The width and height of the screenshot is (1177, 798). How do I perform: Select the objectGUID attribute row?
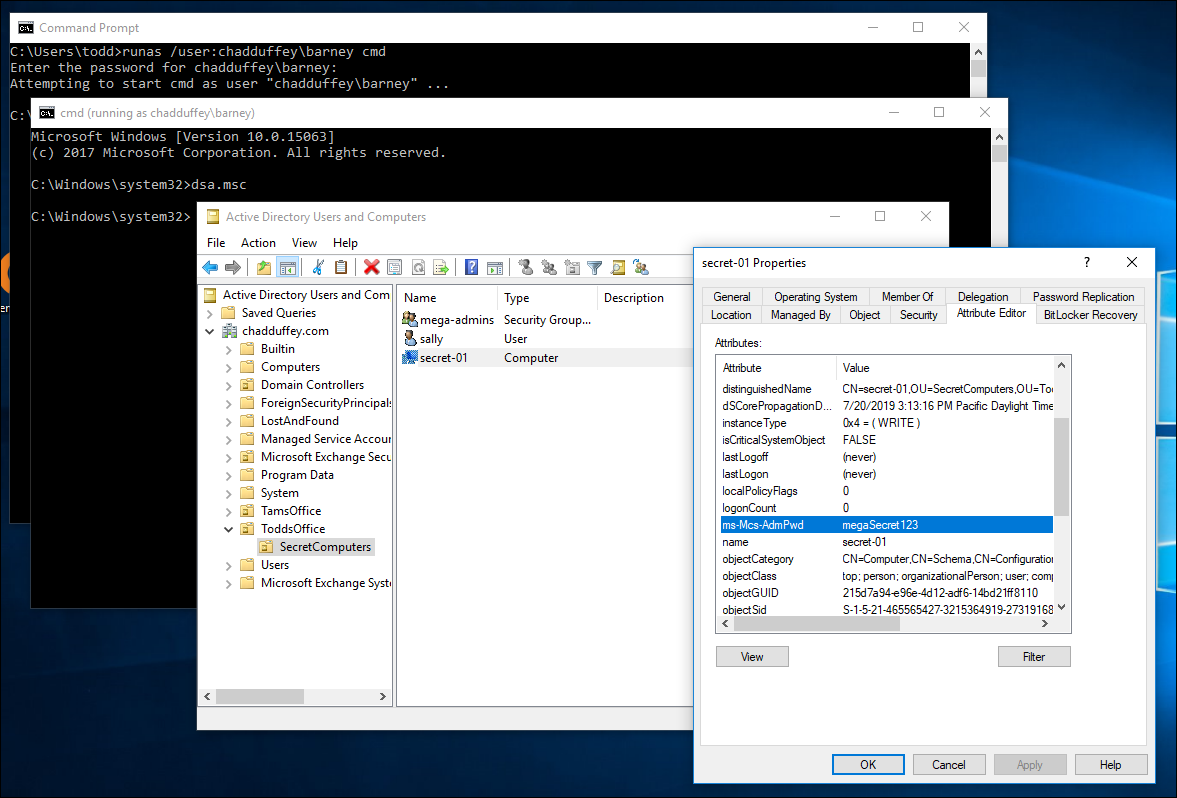click(887, 593)
